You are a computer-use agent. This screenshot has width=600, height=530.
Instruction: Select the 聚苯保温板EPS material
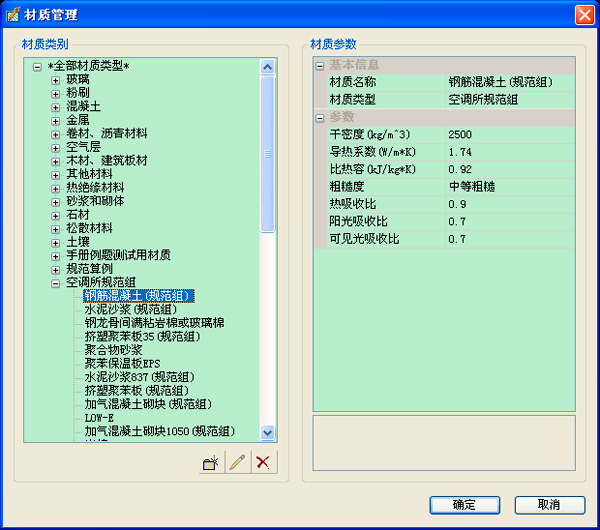pos(122,363)
